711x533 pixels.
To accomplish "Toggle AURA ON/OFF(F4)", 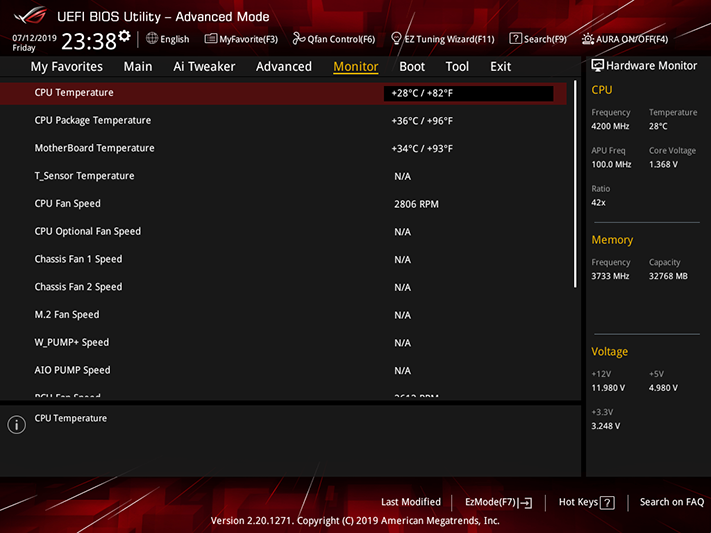I will (x=625, y=39).
